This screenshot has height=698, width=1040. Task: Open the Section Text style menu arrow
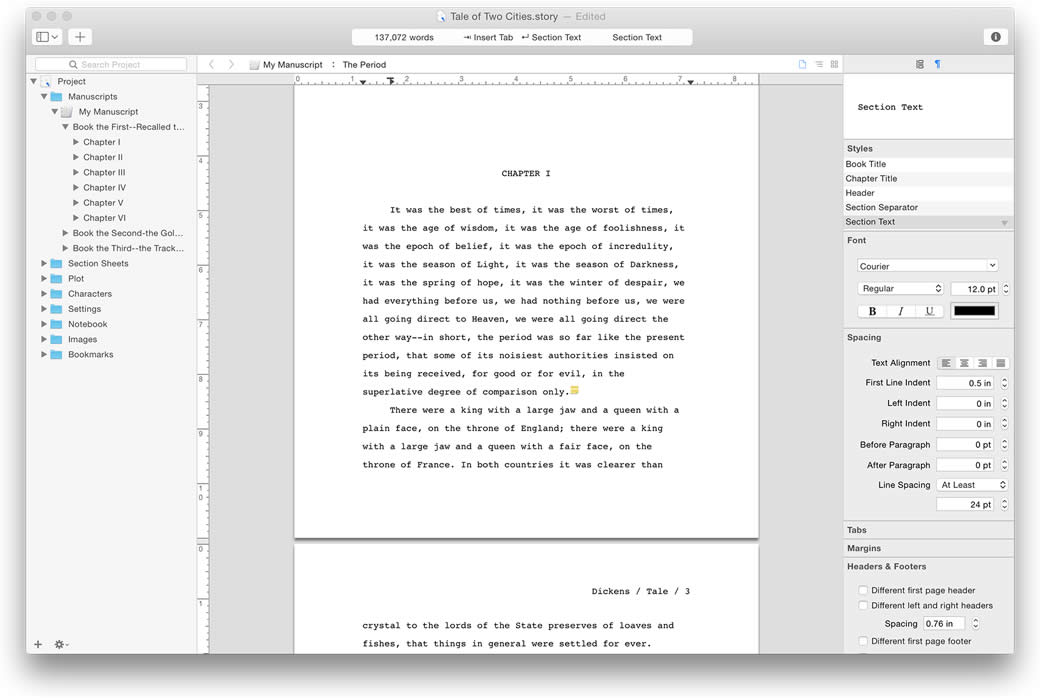(1004, 223)
